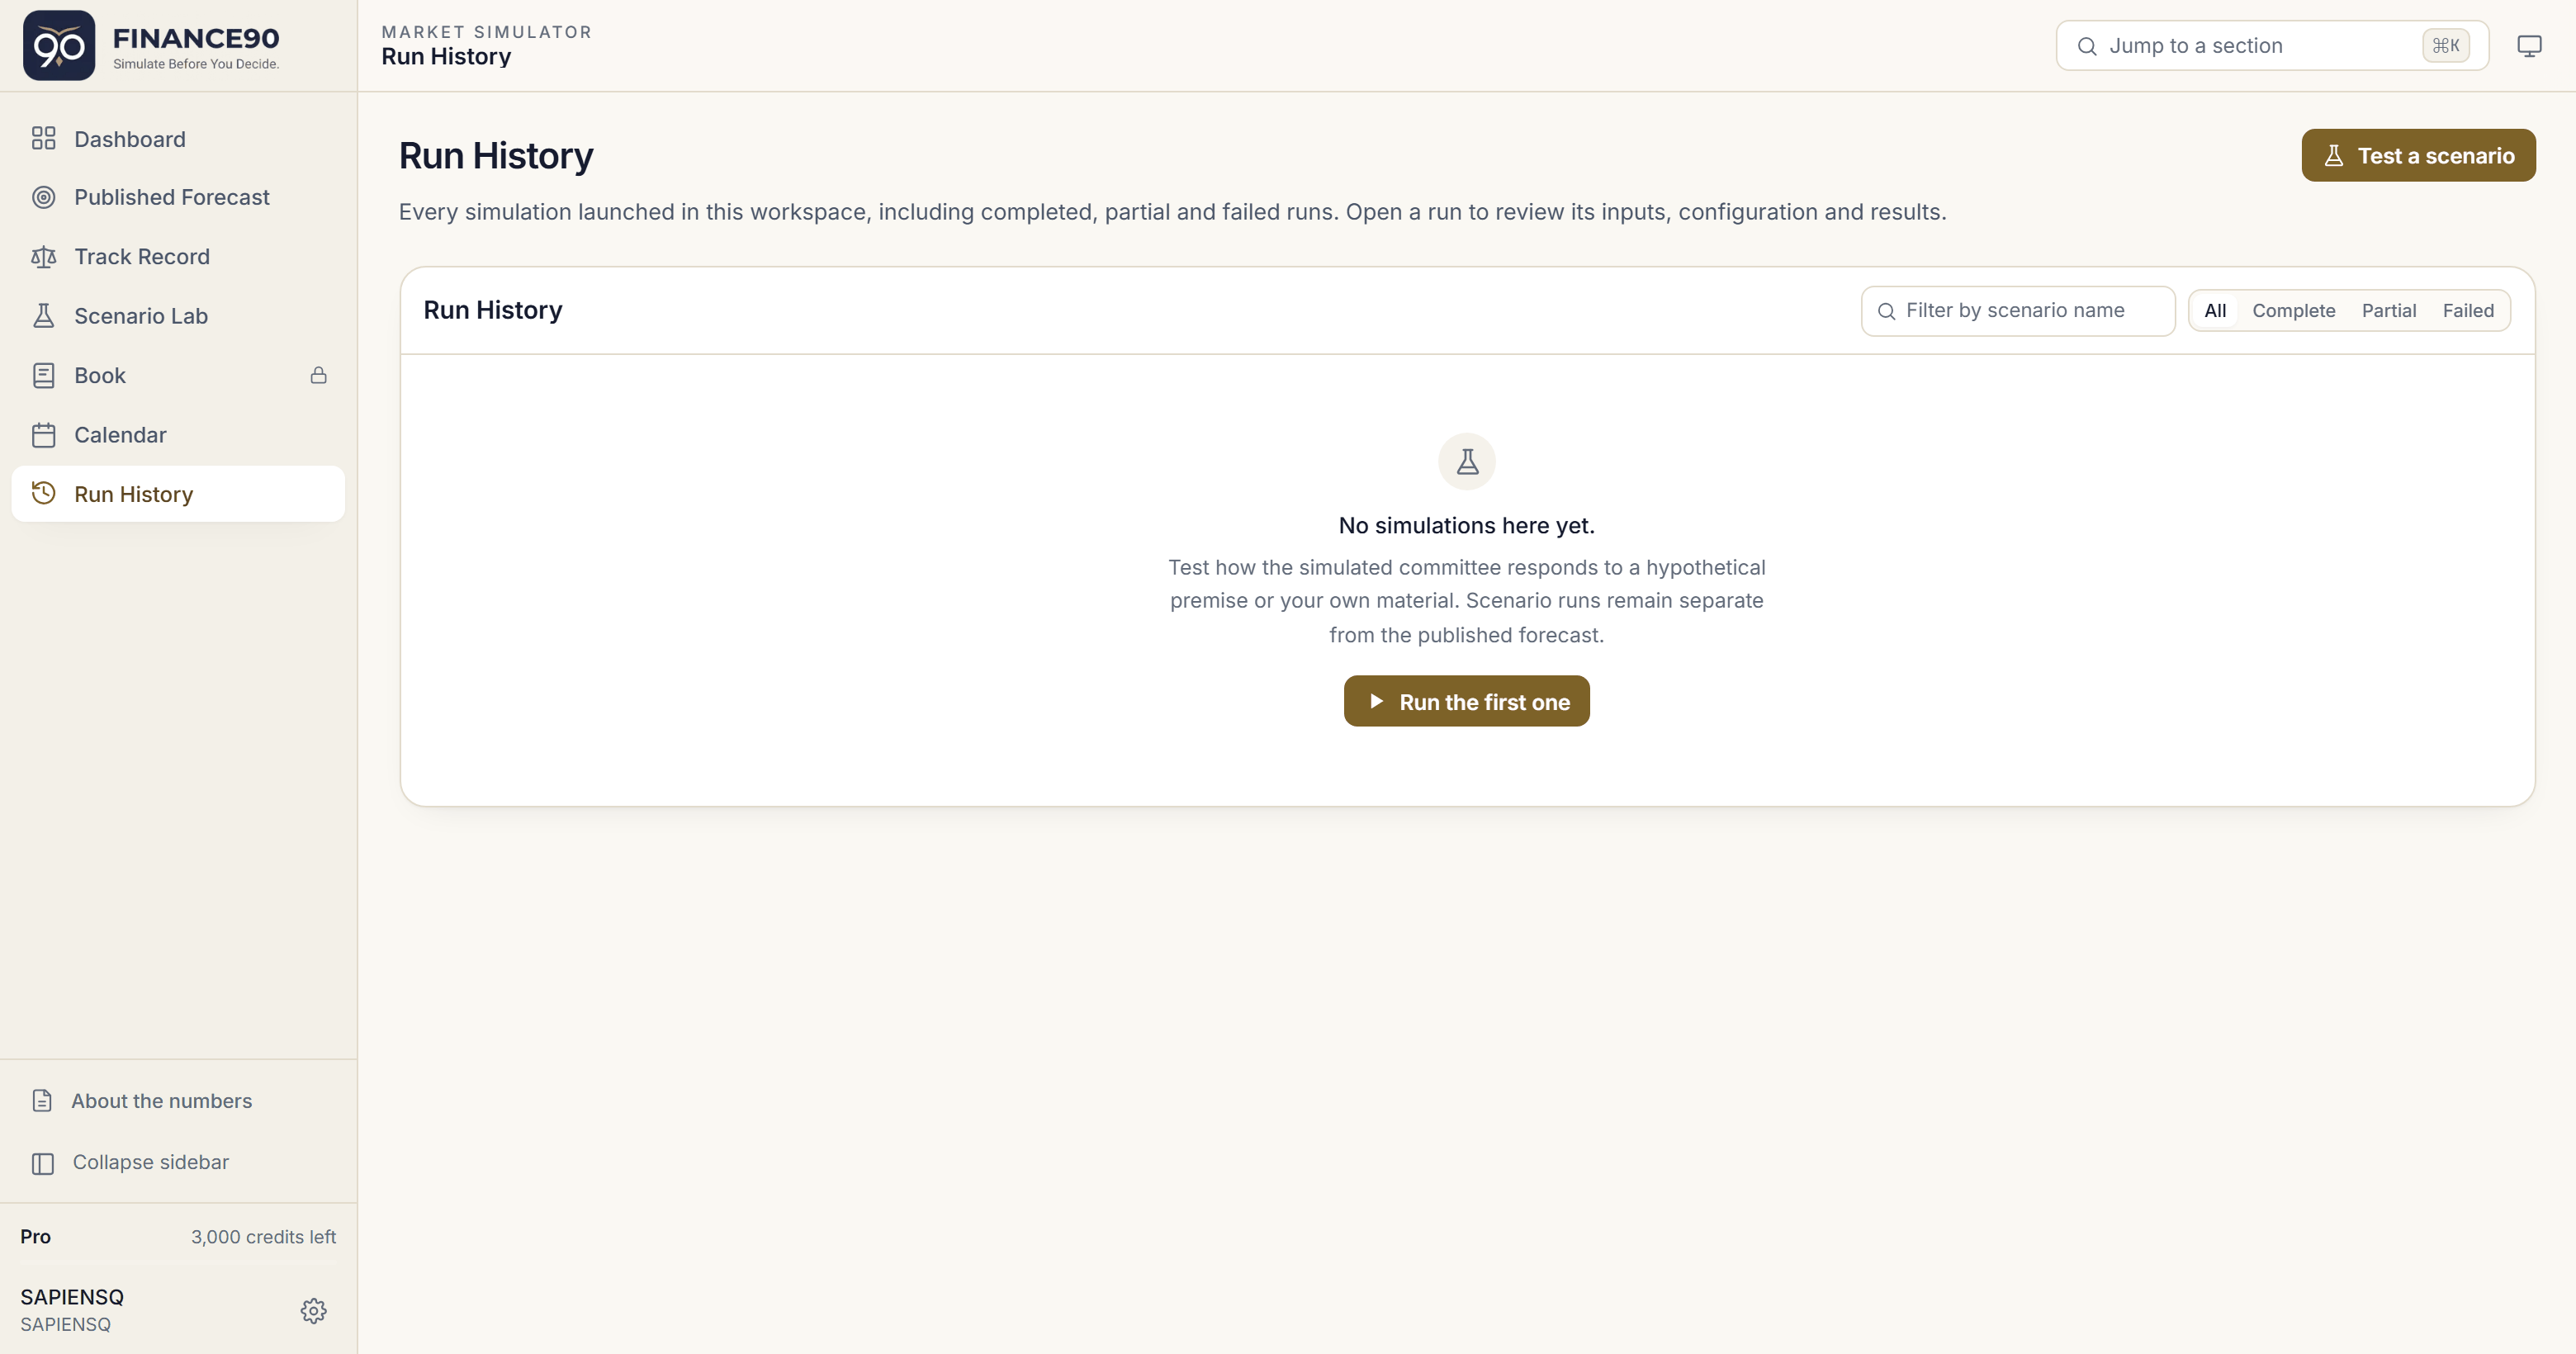The image size is (2576, 1354).
Task: Click the Published Forecast target icon
Action: (x=43, y=197)
